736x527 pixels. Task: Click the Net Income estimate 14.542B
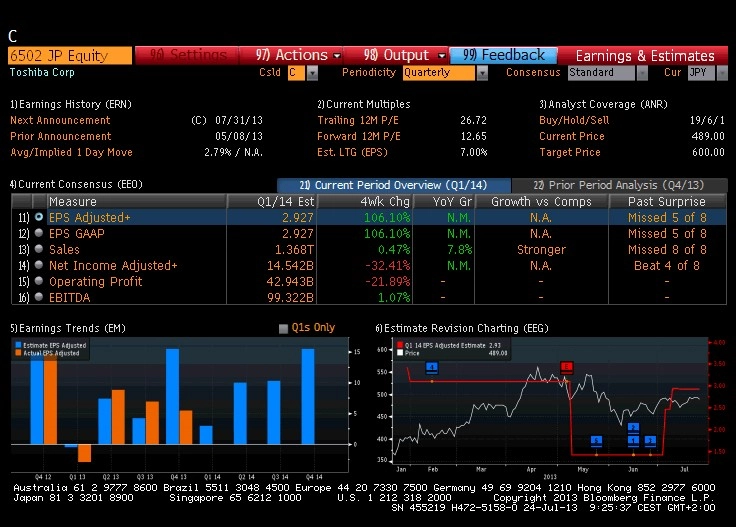(x=290, y=266)
